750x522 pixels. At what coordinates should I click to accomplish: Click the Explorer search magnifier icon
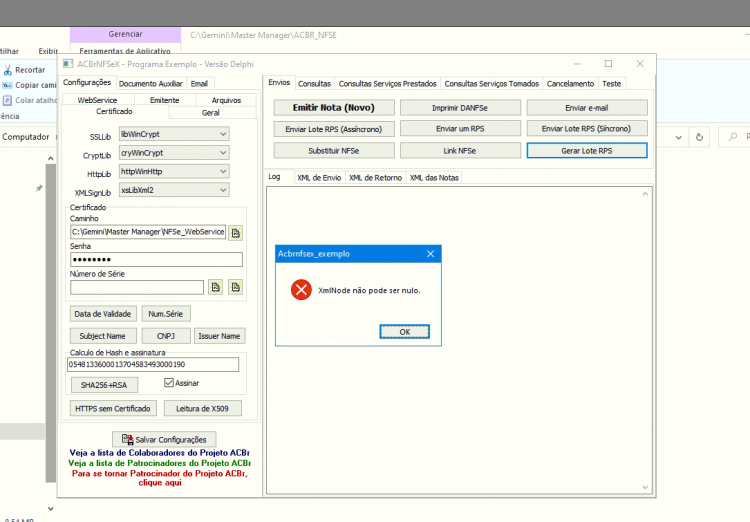click(x=732, y=137)
